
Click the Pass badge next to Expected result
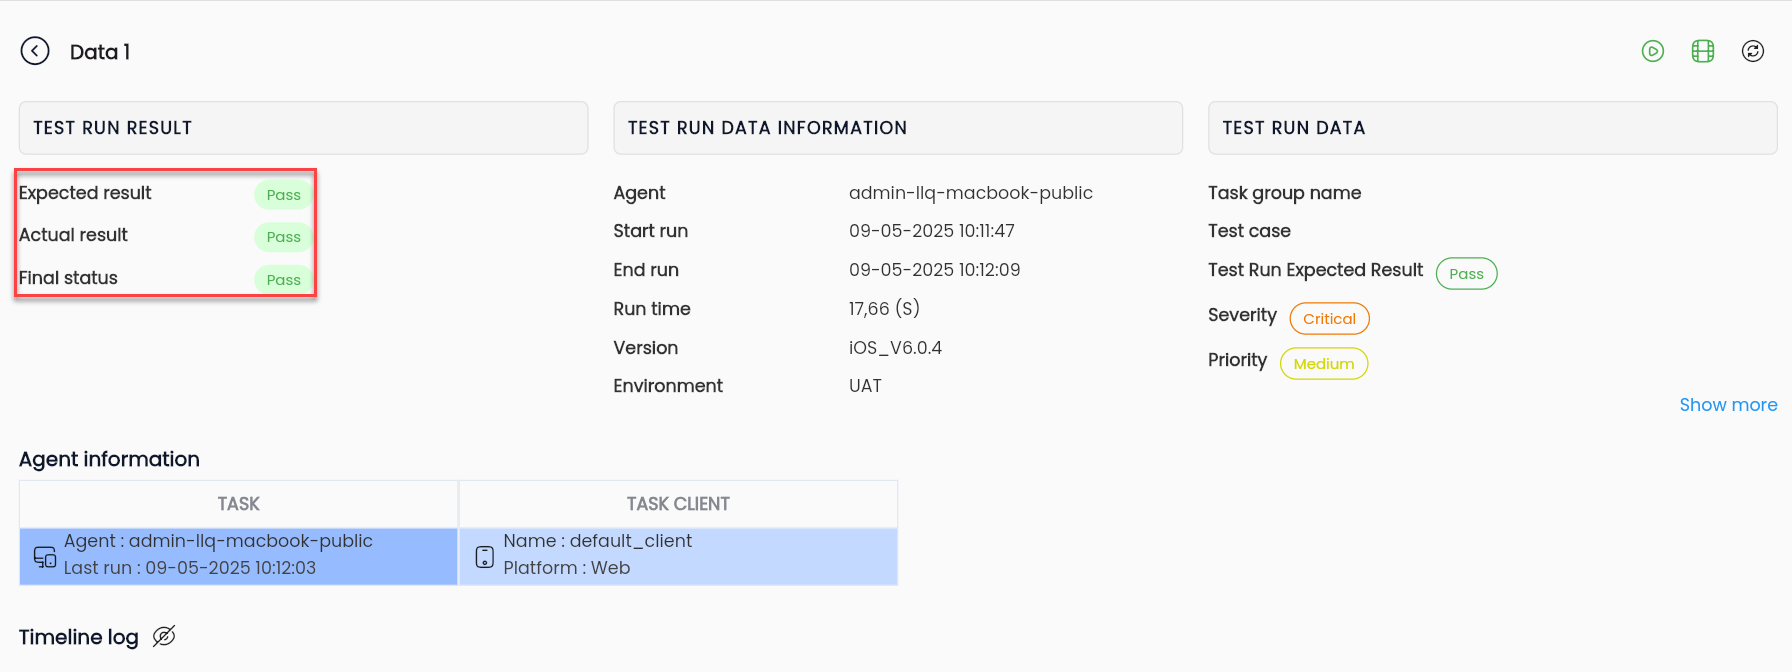click(284, 195)
